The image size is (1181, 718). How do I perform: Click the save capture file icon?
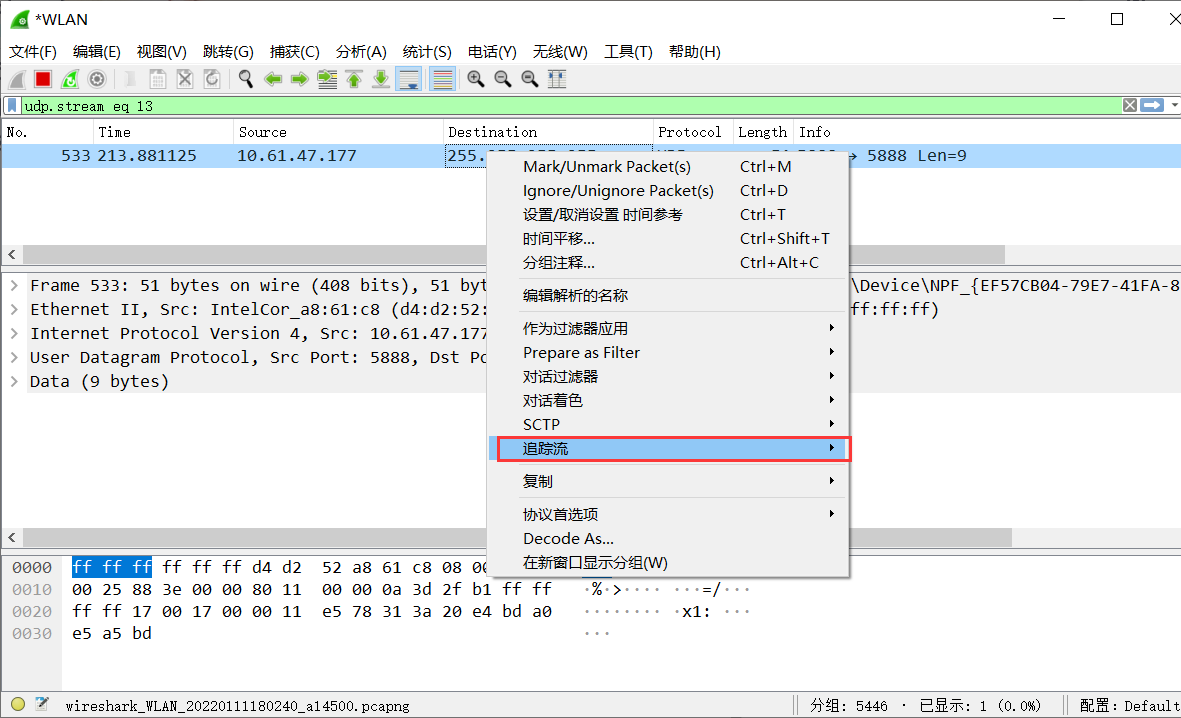(x=157, y=79)
